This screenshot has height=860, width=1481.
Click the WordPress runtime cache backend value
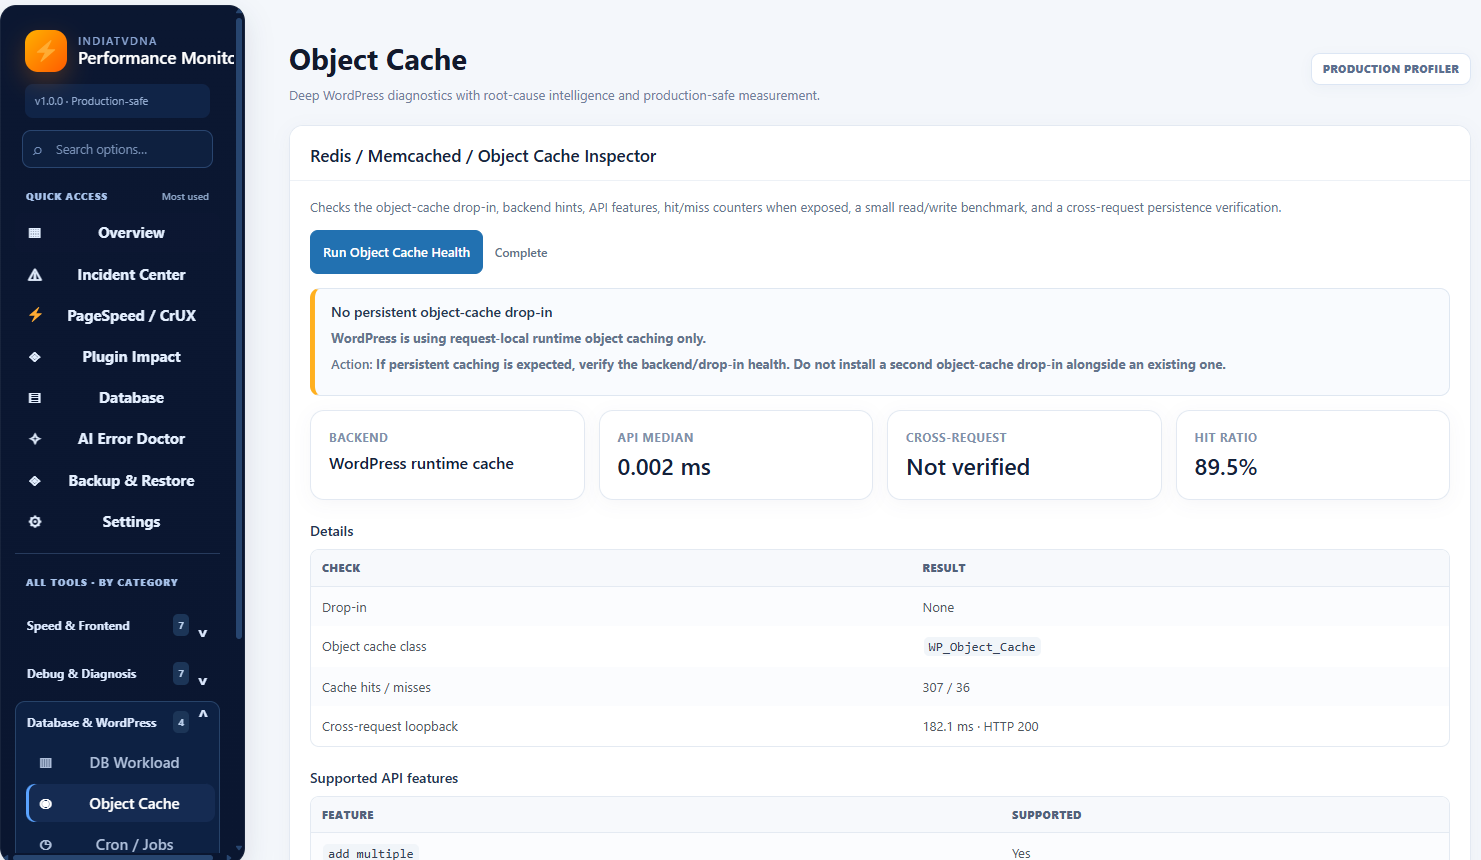pos(421,464)
